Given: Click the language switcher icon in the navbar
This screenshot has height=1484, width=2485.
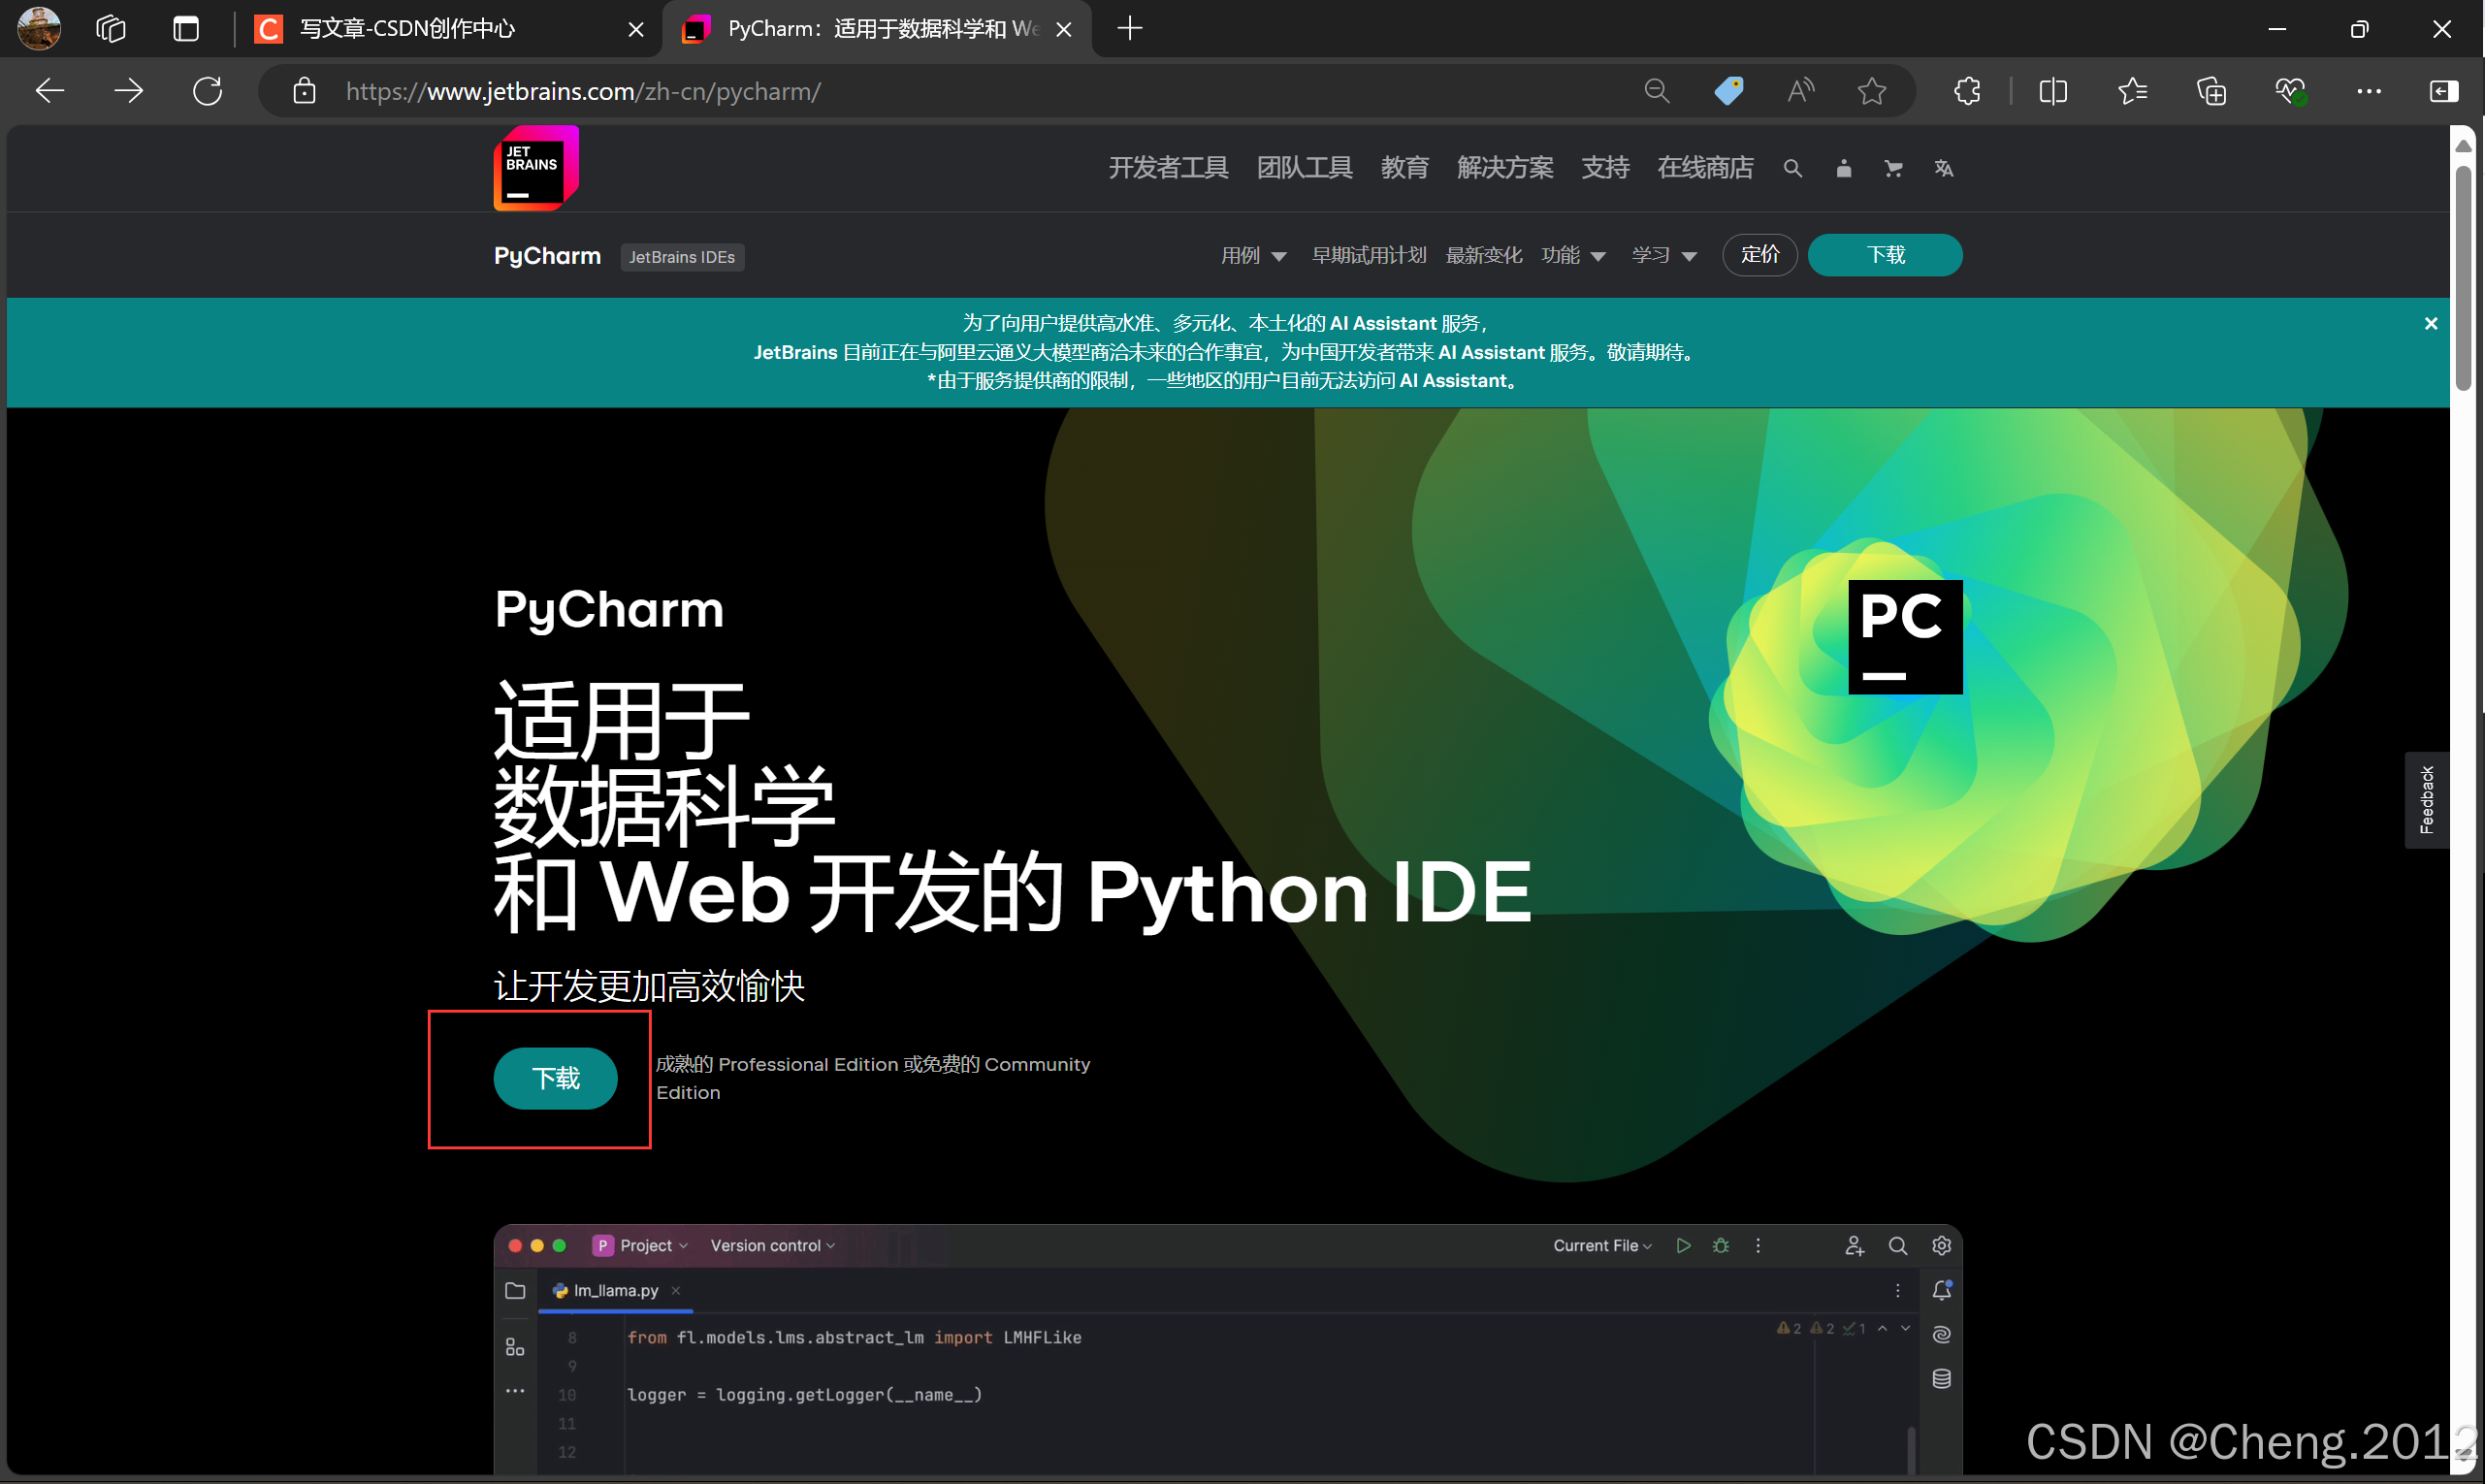Looking at the screenshot, I should point(1943,168).
